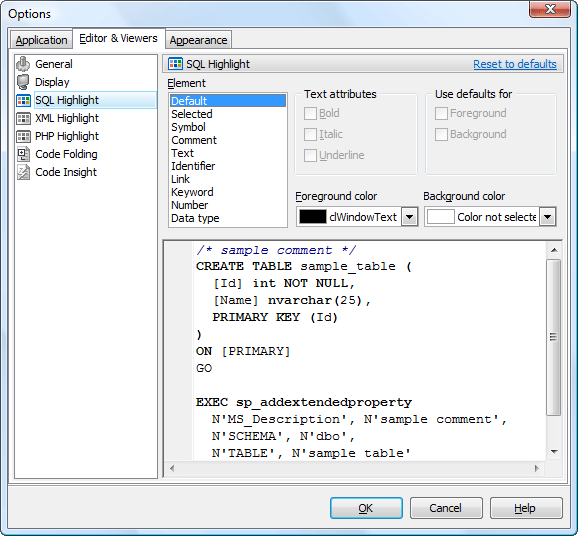Enable the Italic text attribute

click(x=310, y=134)
